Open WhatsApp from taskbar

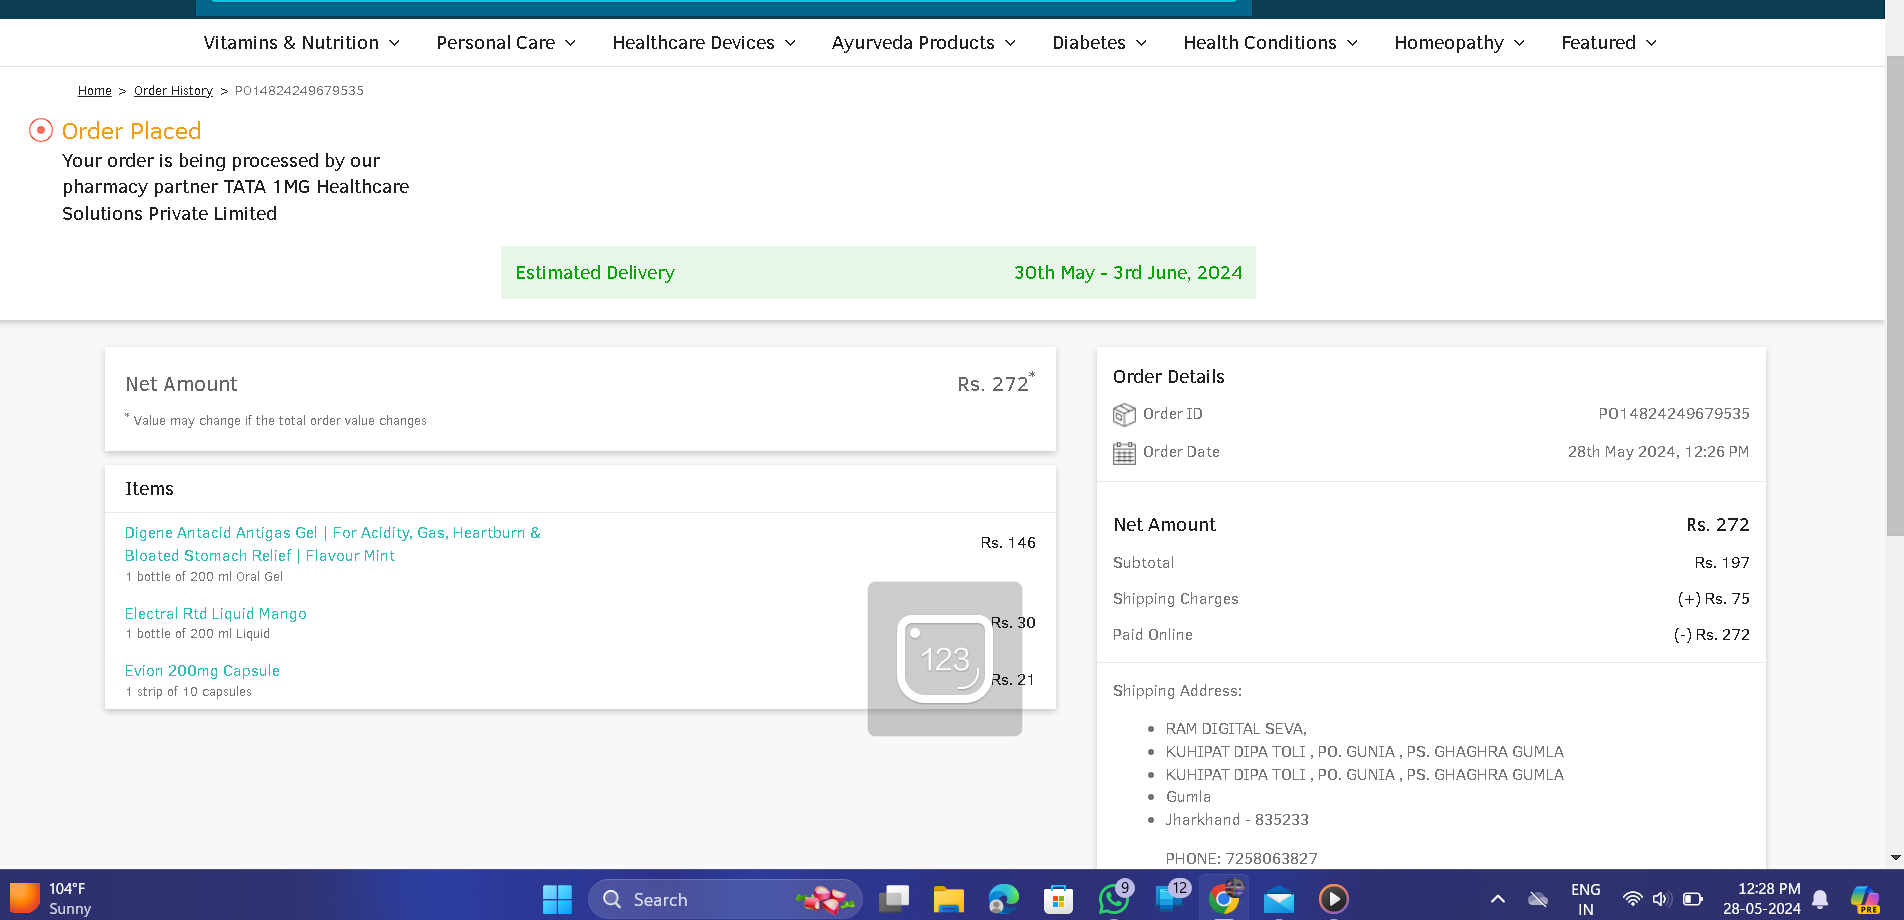(x=1114, y=897)
